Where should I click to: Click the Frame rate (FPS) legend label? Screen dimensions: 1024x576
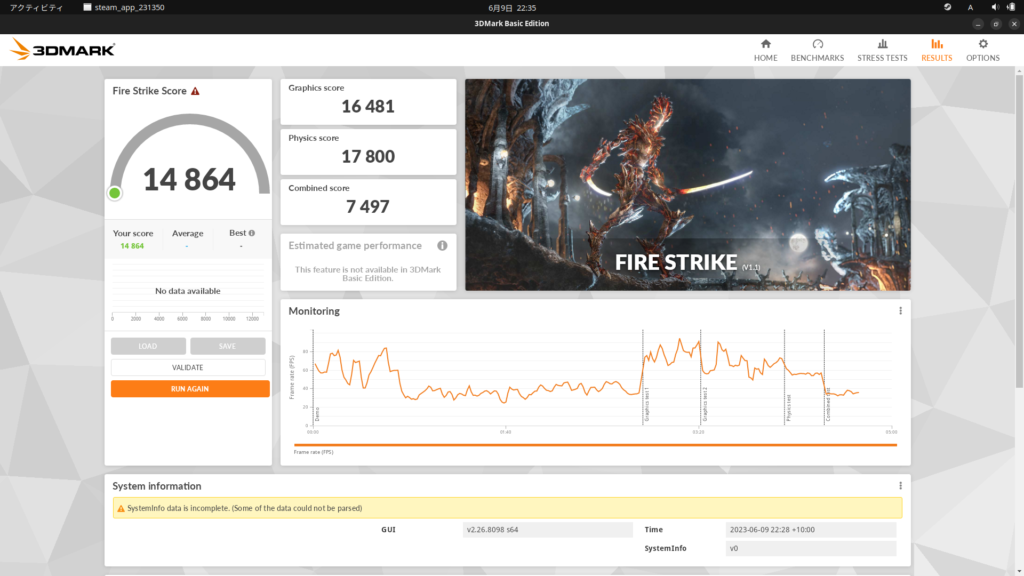pos(313,452)
